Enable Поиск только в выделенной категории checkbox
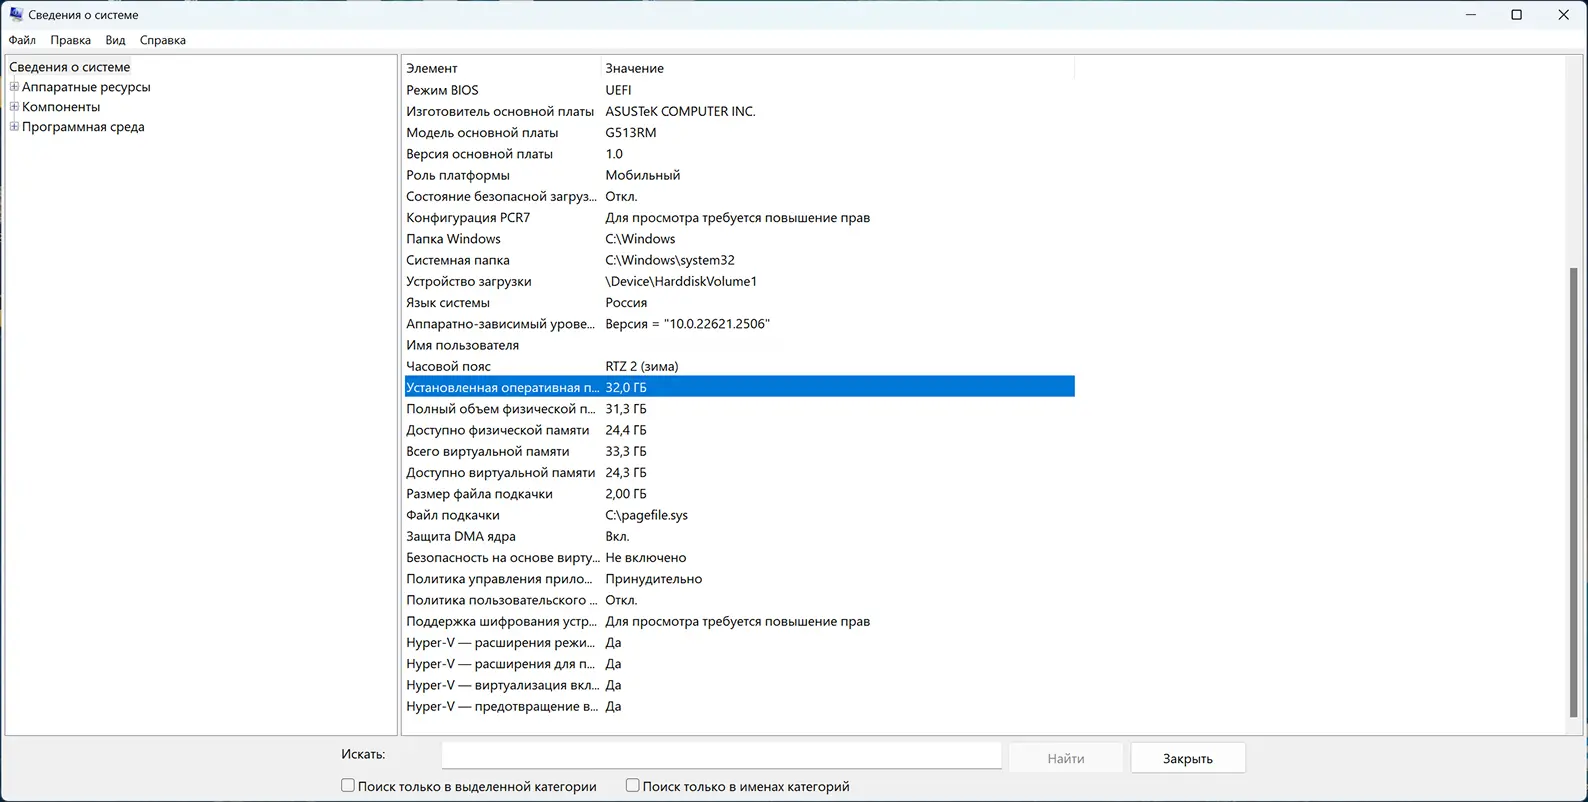Viewport: 1588px width, 802px height. (x=348, y=786)
